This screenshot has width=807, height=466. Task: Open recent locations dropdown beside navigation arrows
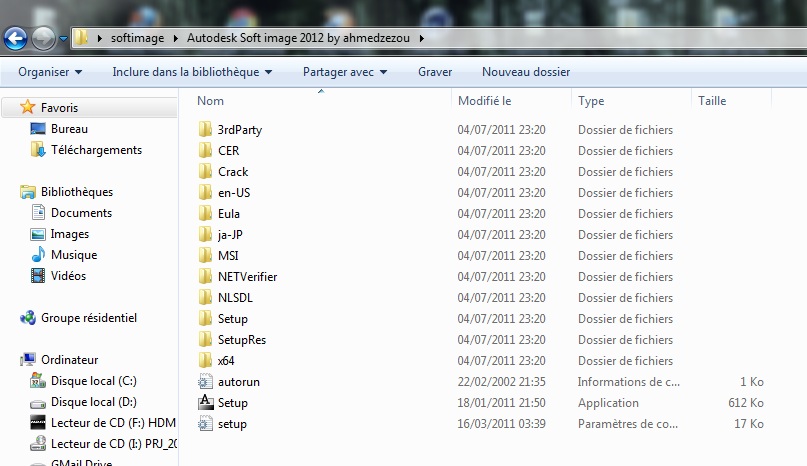click(63, 39)
